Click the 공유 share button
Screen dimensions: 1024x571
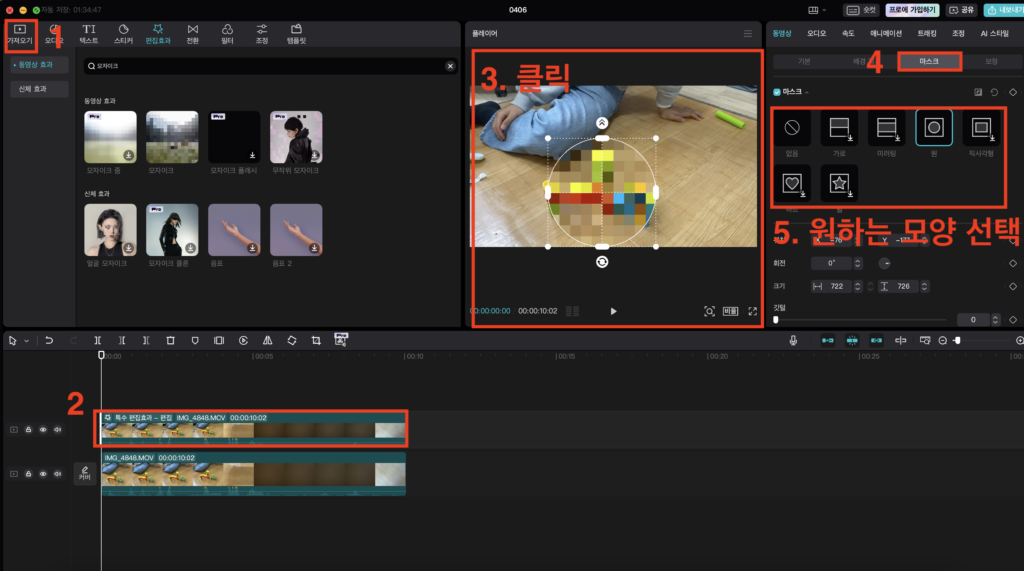[962, 10]
